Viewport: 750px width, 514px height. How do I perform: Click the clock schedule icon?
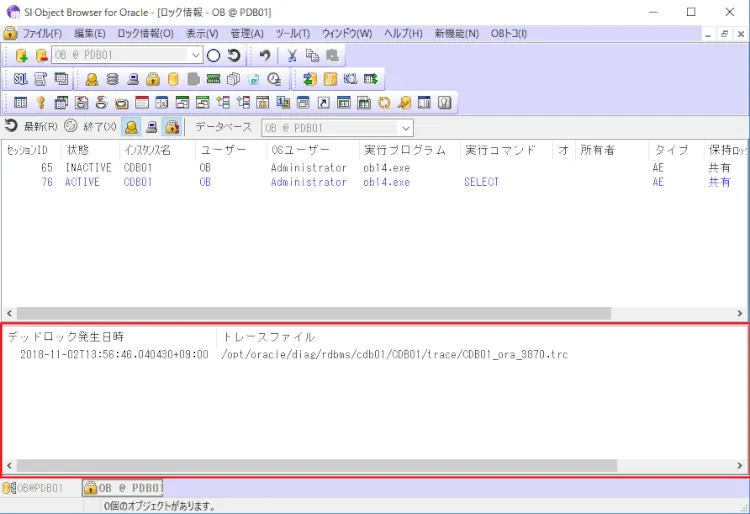point(274,79)
